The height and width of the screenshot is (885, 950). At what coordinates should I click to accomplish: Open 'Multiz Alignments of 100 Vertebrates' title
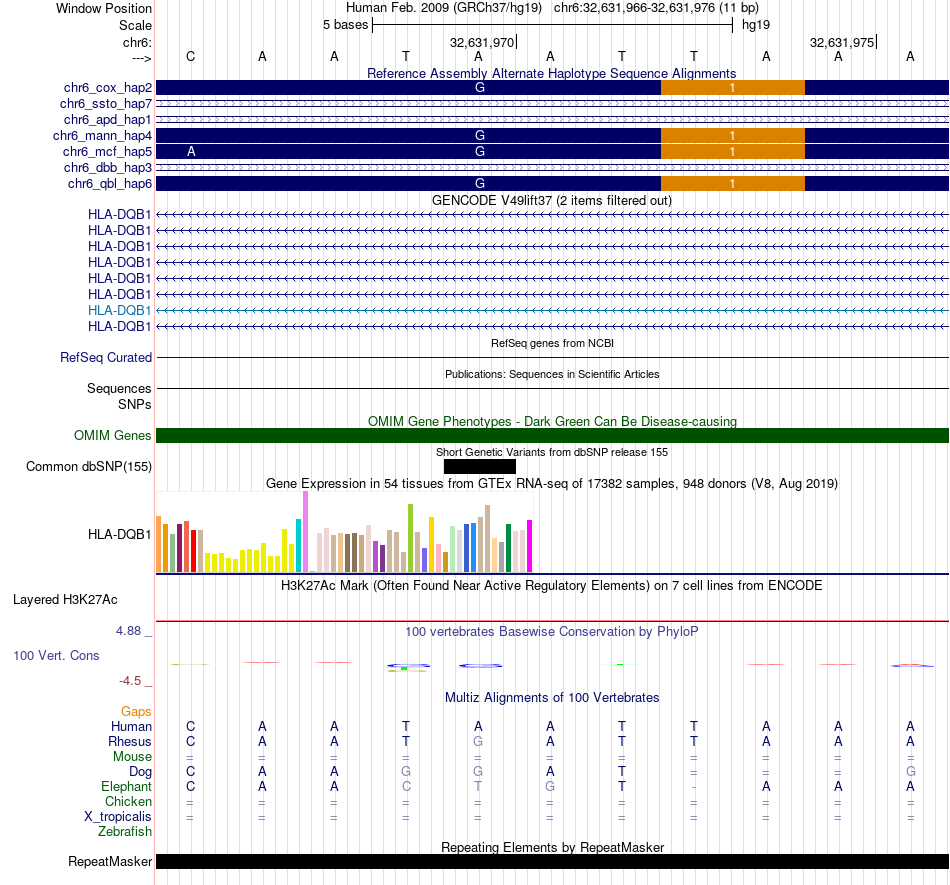pos(552,698)
